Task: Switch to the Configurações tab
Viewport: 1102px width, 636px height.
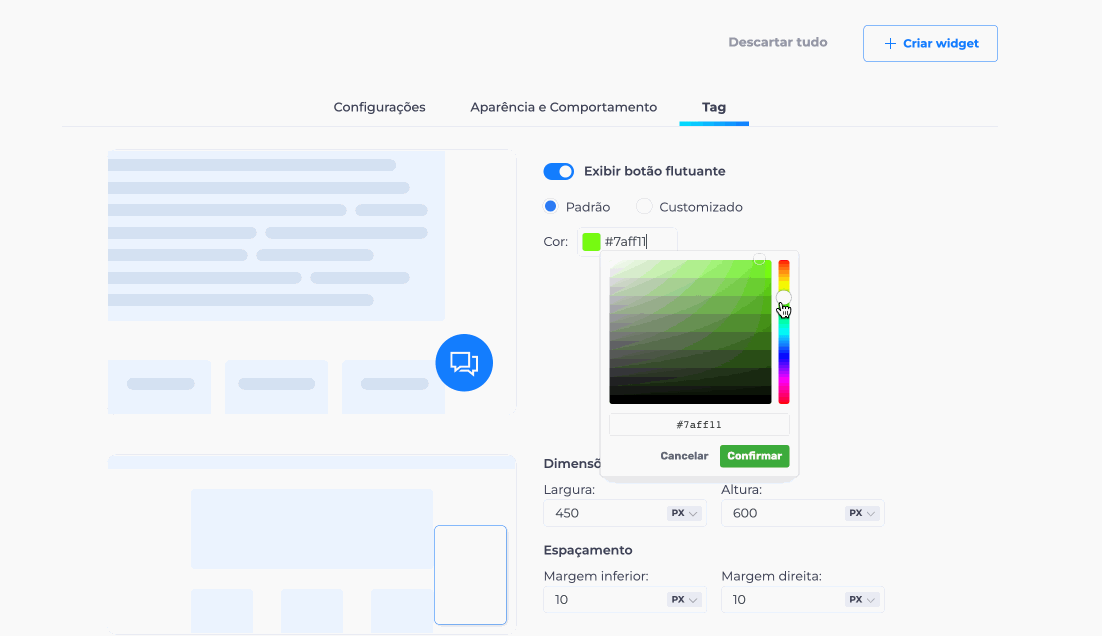Action: click(380, 107)
